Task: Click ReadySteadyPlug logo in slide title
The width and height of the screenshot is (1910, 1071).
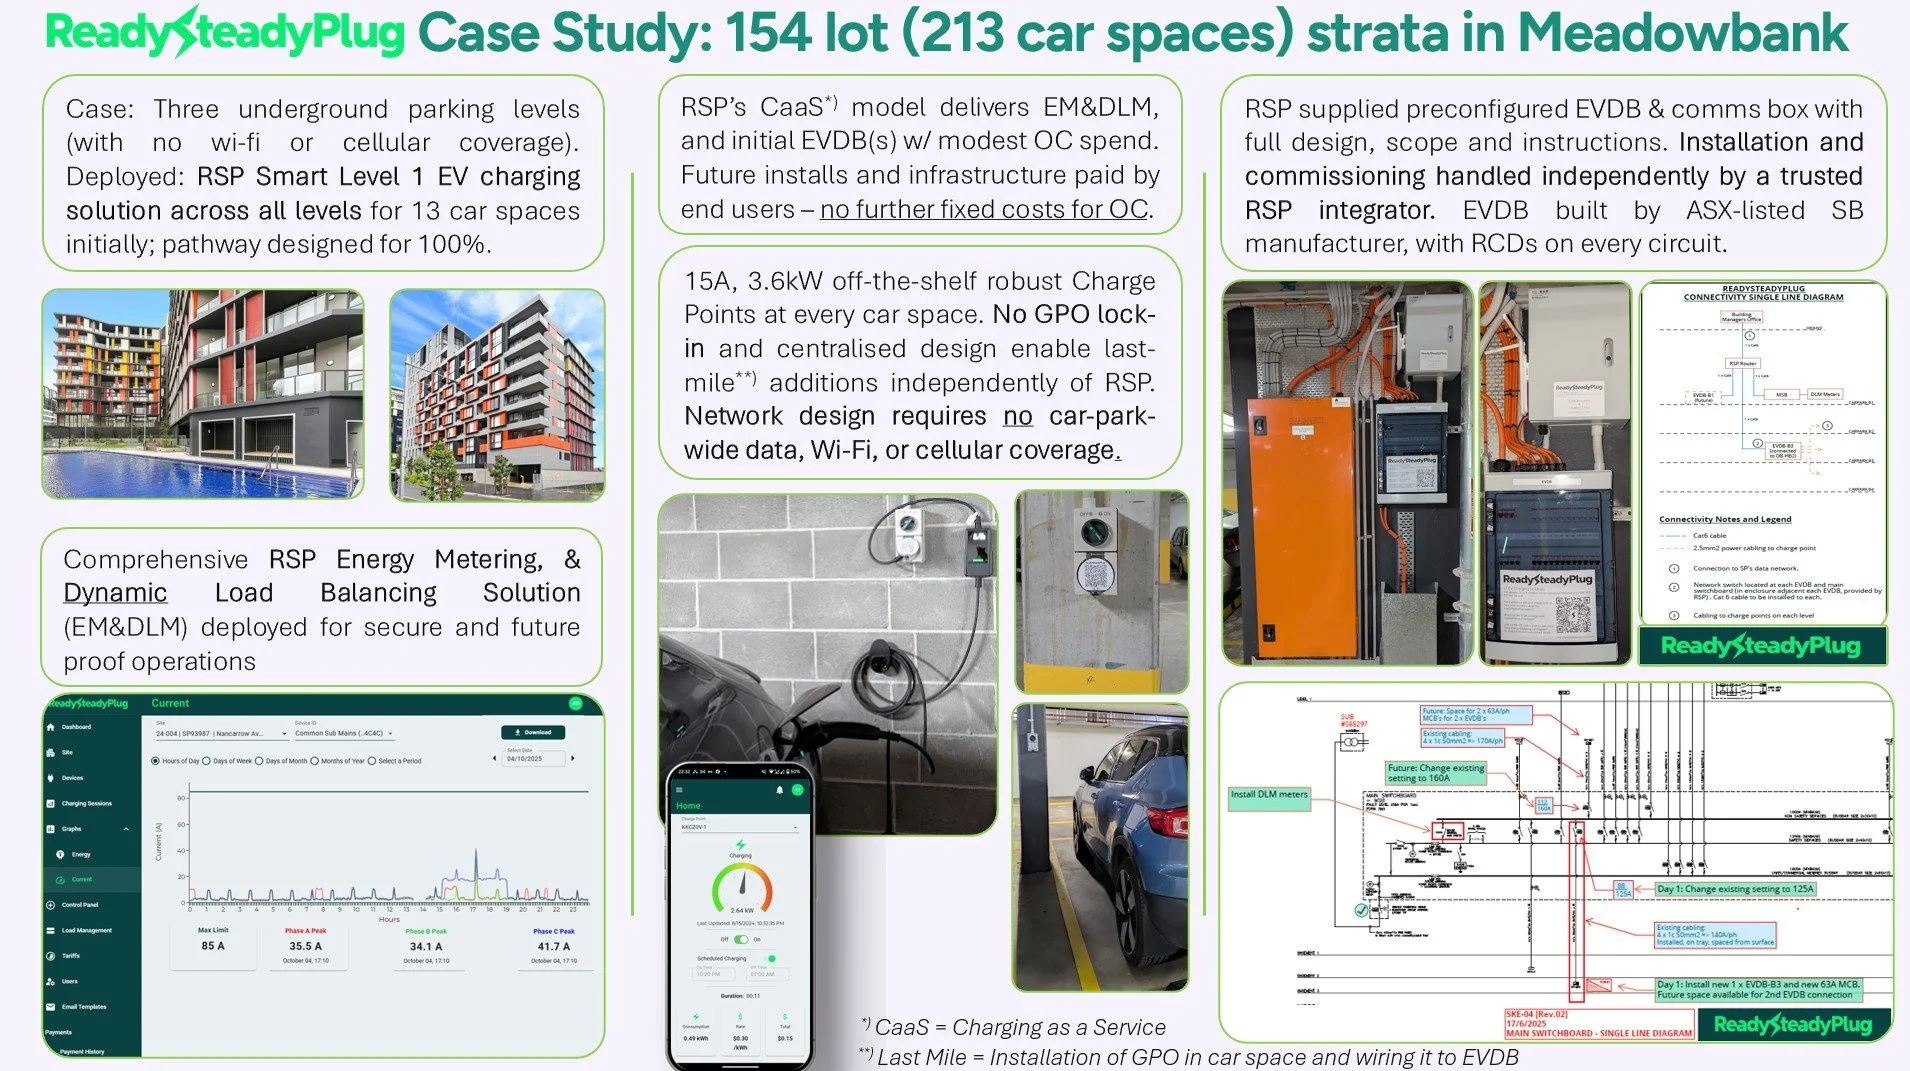Action: click(225, 32)
